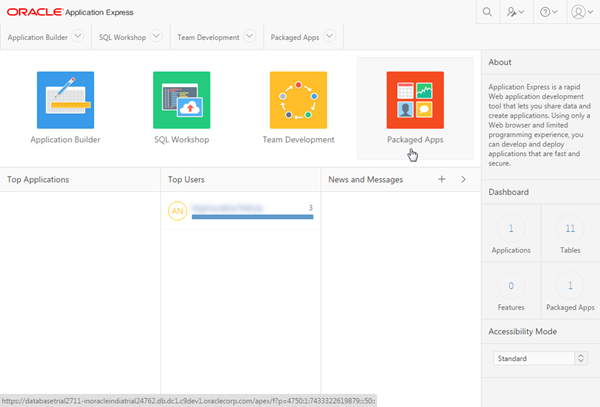Click the Oracle Application Express logo
600x407 pixels.
(70, 12)
